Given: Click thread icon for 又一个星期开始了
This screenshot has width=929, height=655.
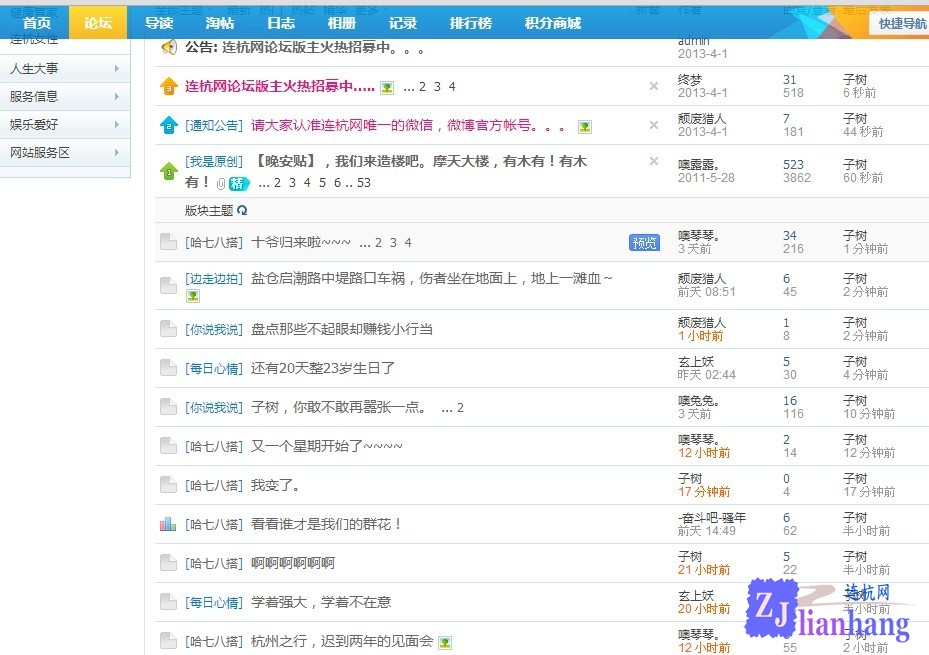Looking at the screenshot, I should (168, 446).
